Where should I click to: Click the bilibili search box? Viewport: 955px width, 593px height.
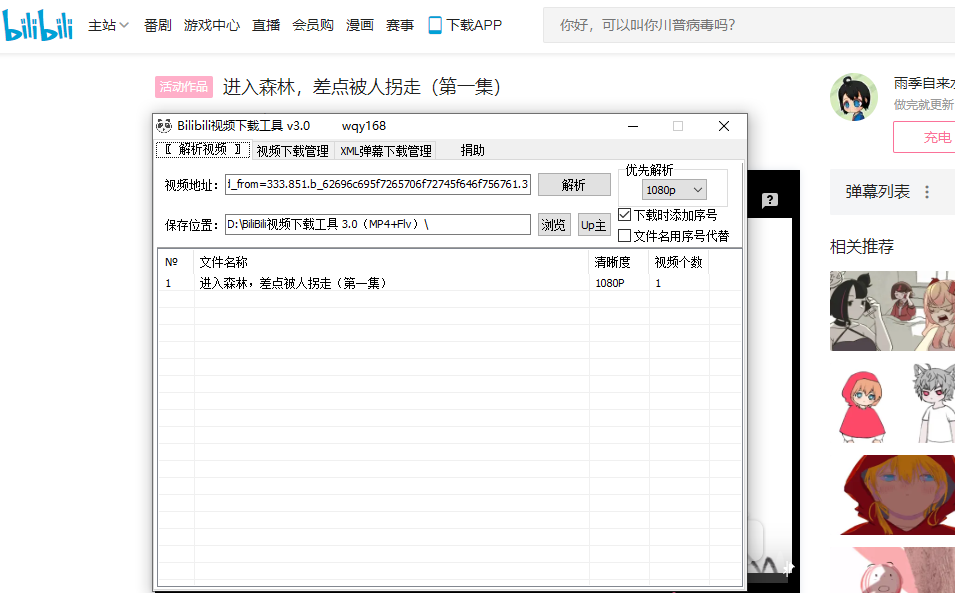click(749, 25)
